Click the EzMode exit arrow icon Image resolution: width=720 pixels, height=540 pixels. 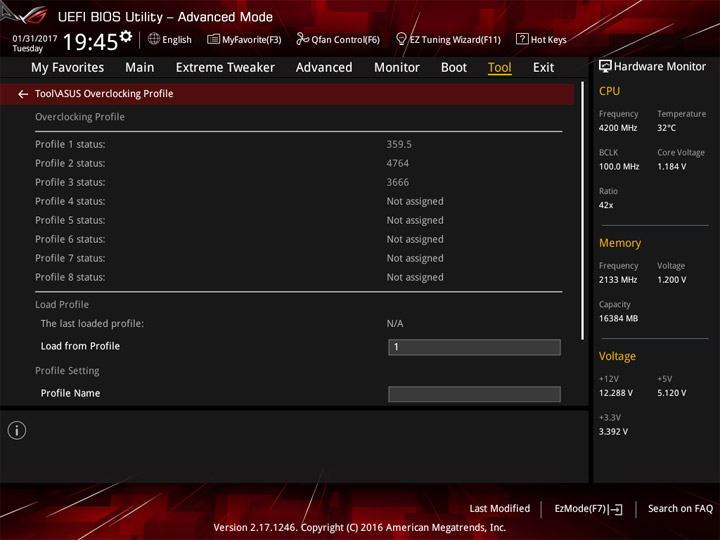[x=617, y=509]
